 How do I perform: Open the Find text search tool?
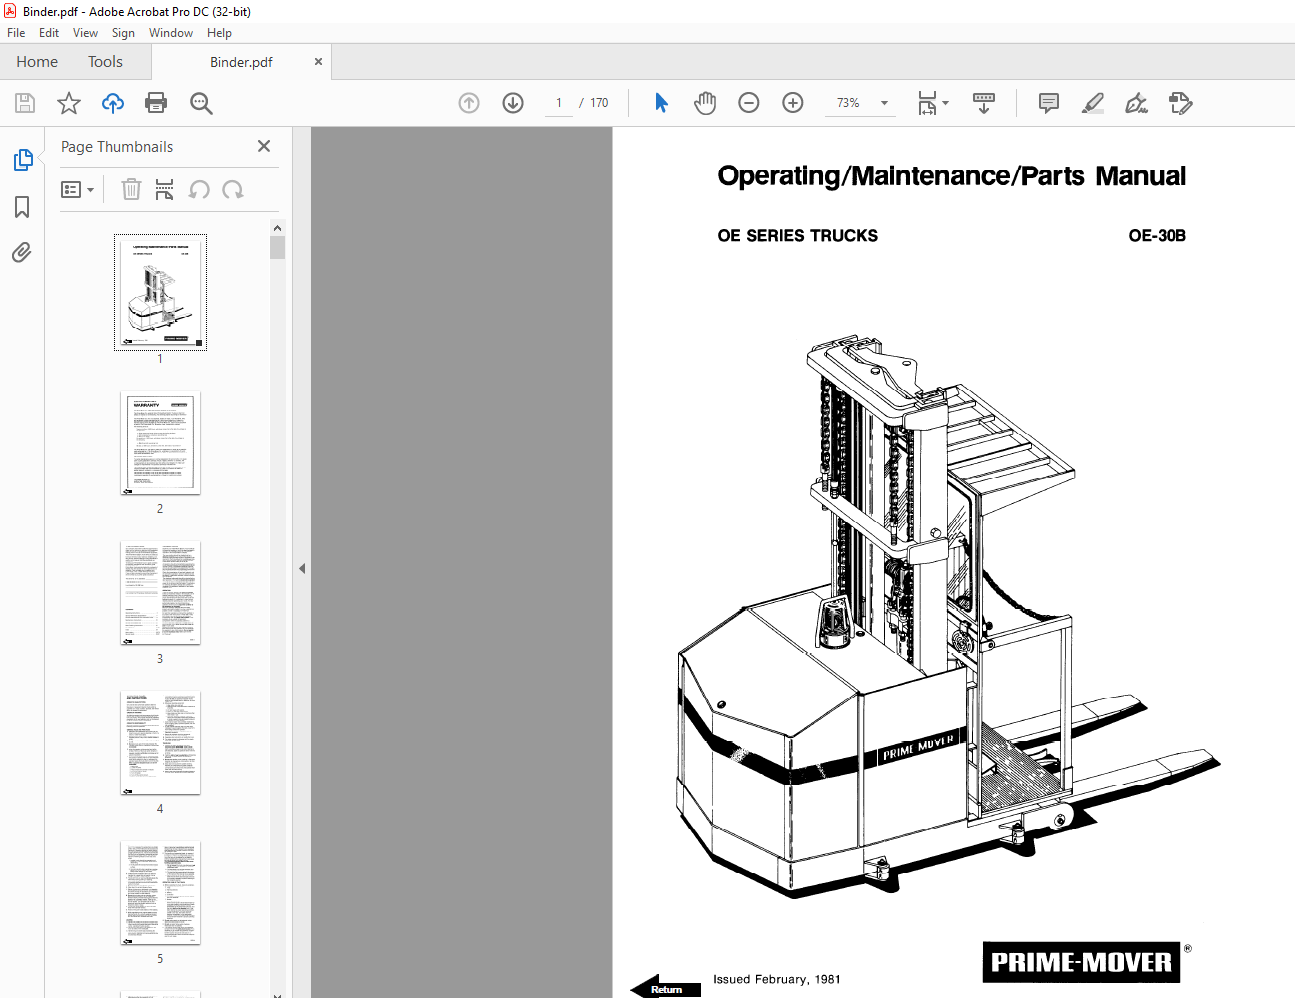pos(201,103)
